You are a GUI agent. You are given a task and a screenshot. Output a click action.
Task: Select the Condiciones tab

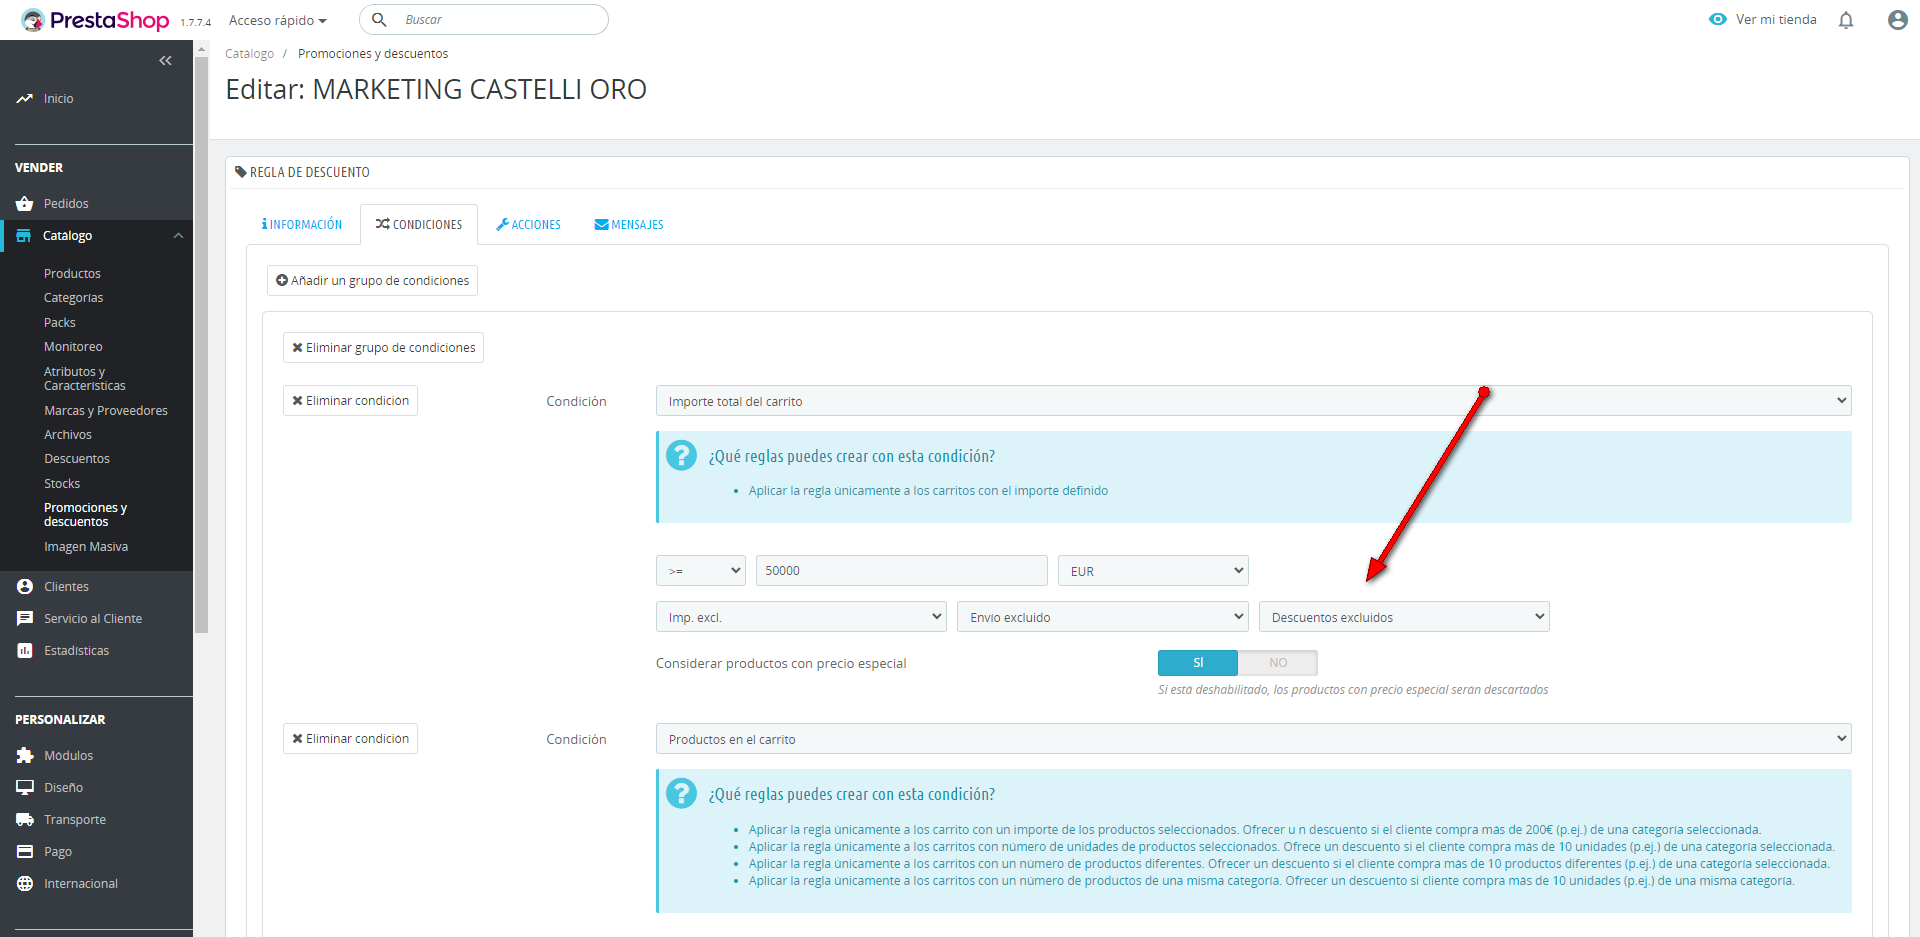tap(419, 225)
